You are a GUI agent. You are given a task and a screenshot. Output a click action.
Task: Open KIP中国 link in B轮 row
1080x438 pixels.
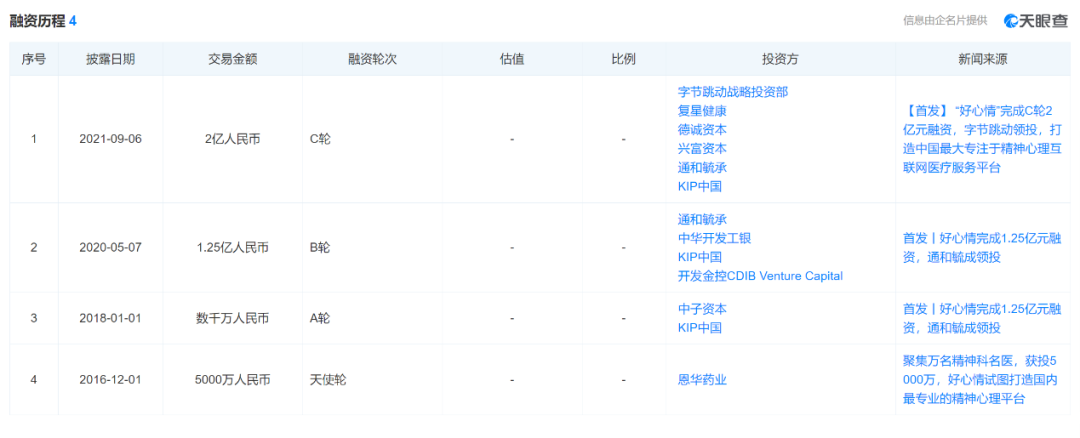click(x=700, y=258)
